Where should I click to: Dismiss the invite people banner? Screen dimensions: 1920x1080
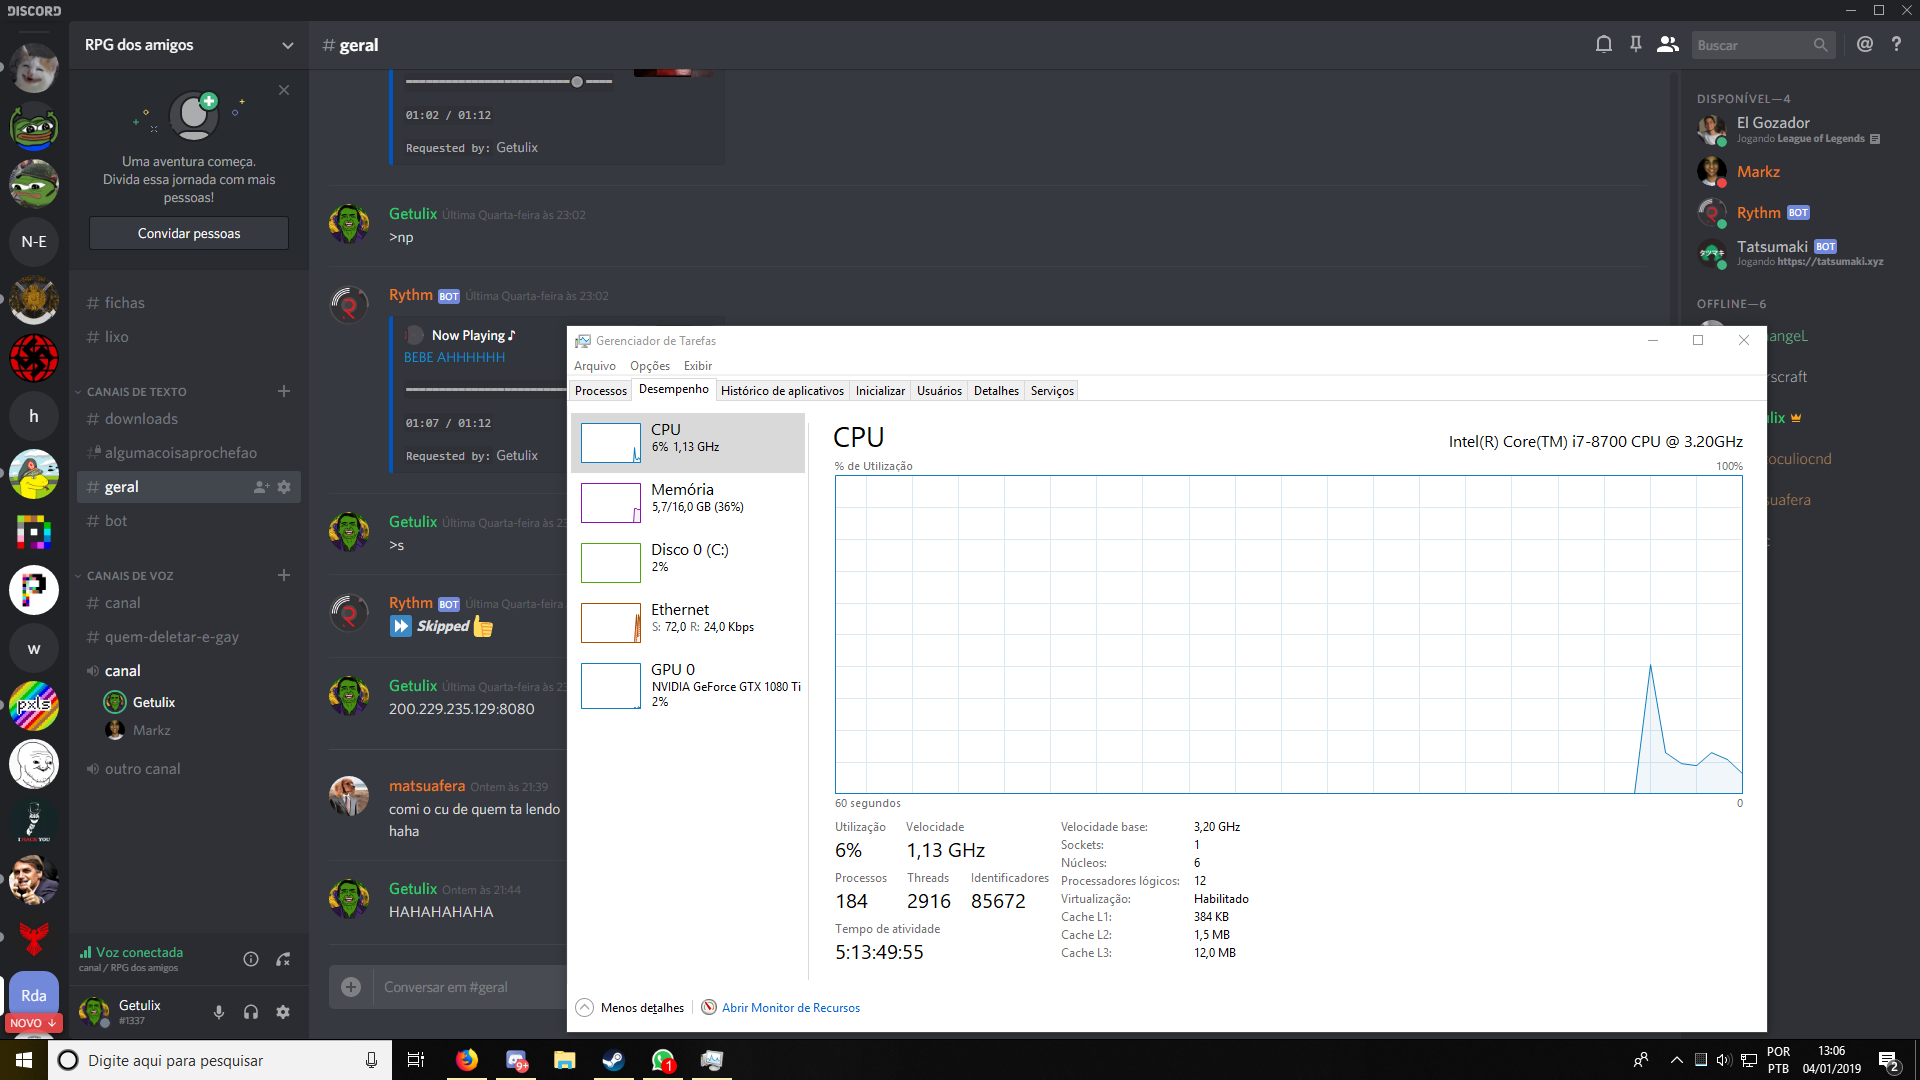click(x=284, y=90)
